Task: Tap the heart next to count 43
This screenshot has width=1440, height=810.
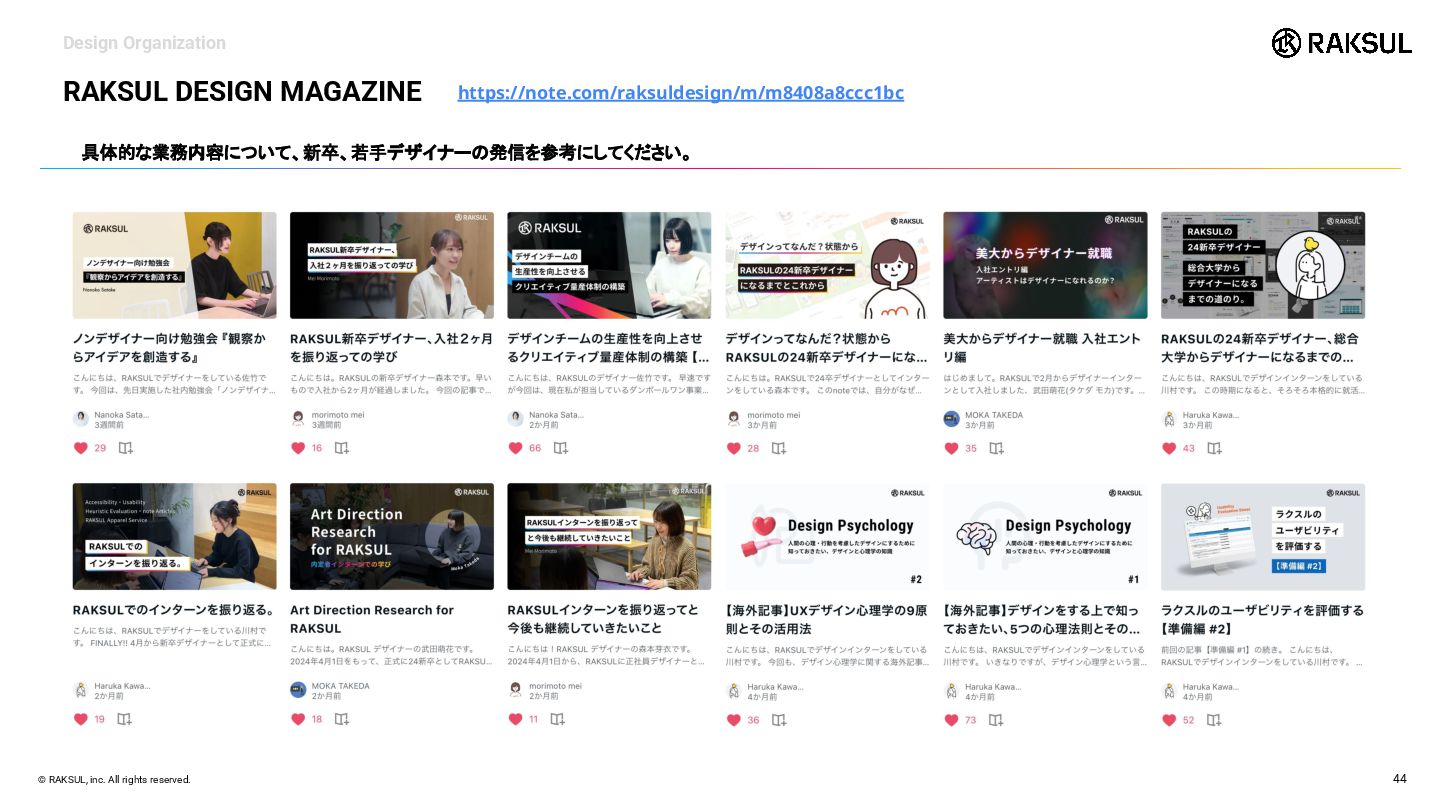Action: tap(1169, 448)
